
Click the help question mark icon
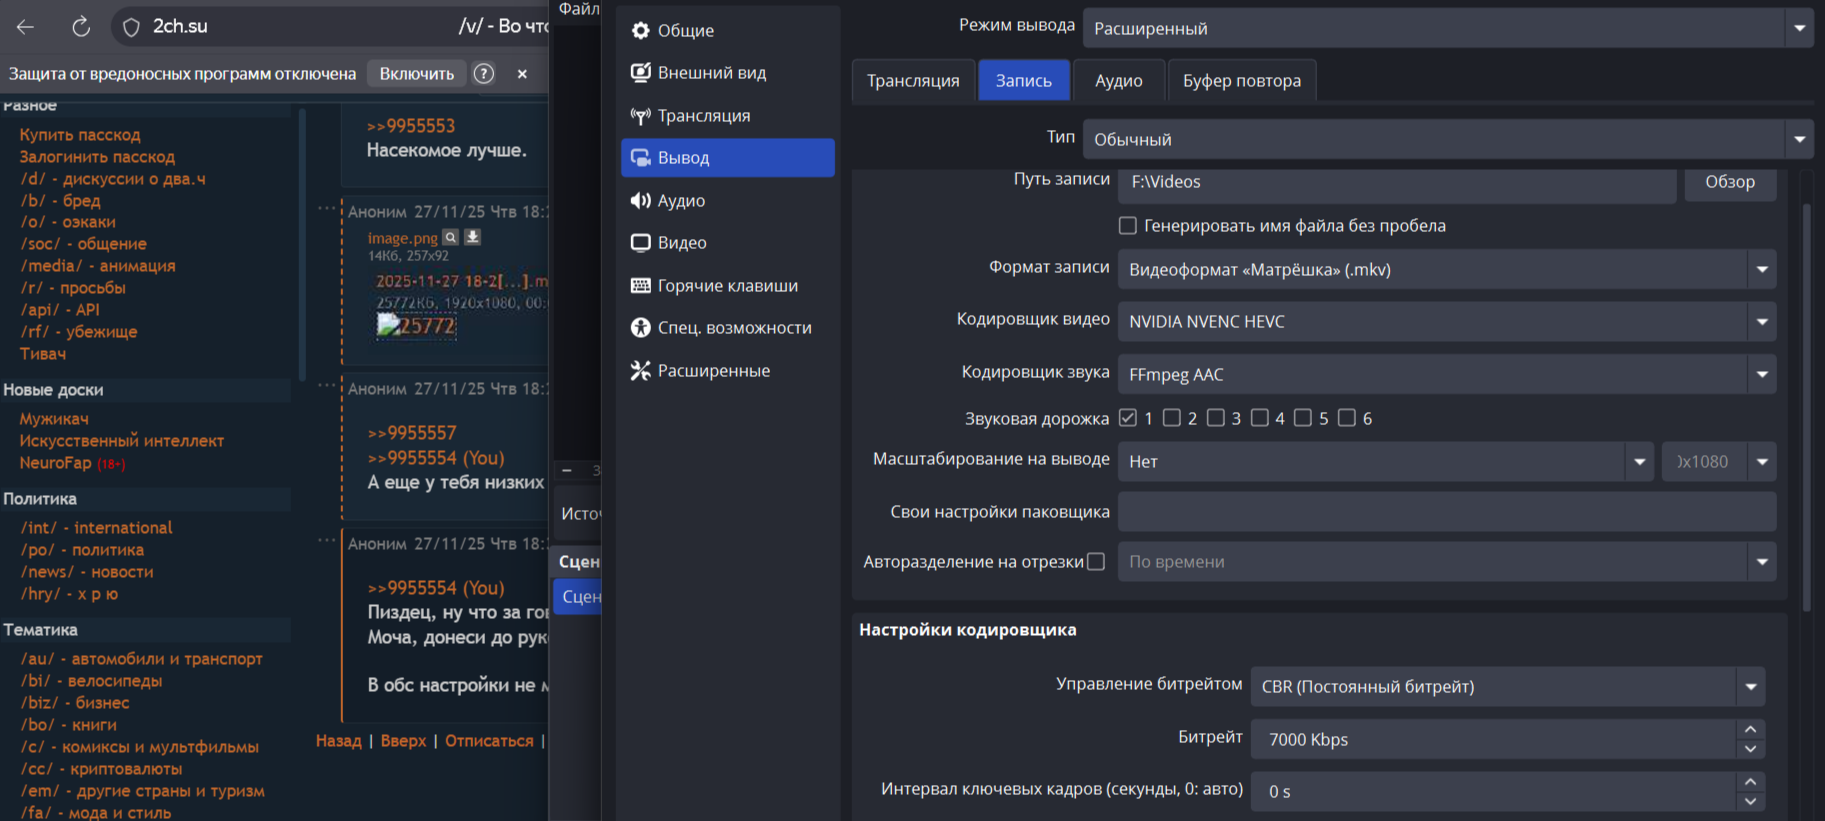tap(484, 74)
